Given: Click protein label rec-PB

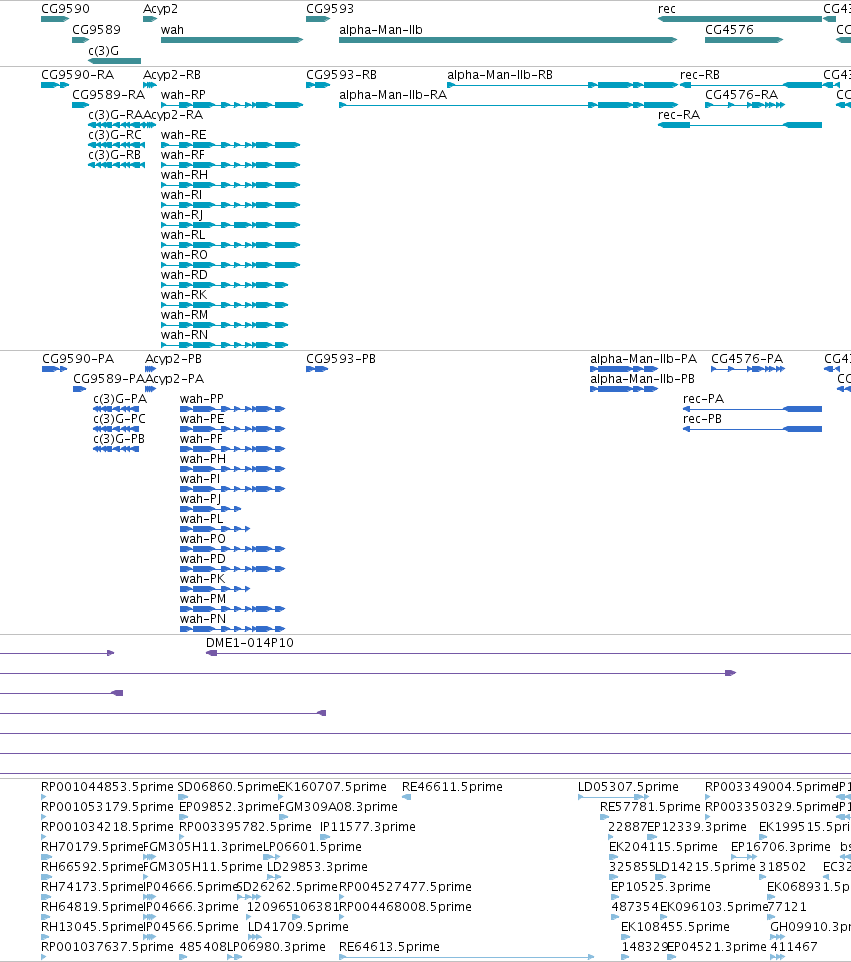Looking at the screenshot, I should click(703, 419).
